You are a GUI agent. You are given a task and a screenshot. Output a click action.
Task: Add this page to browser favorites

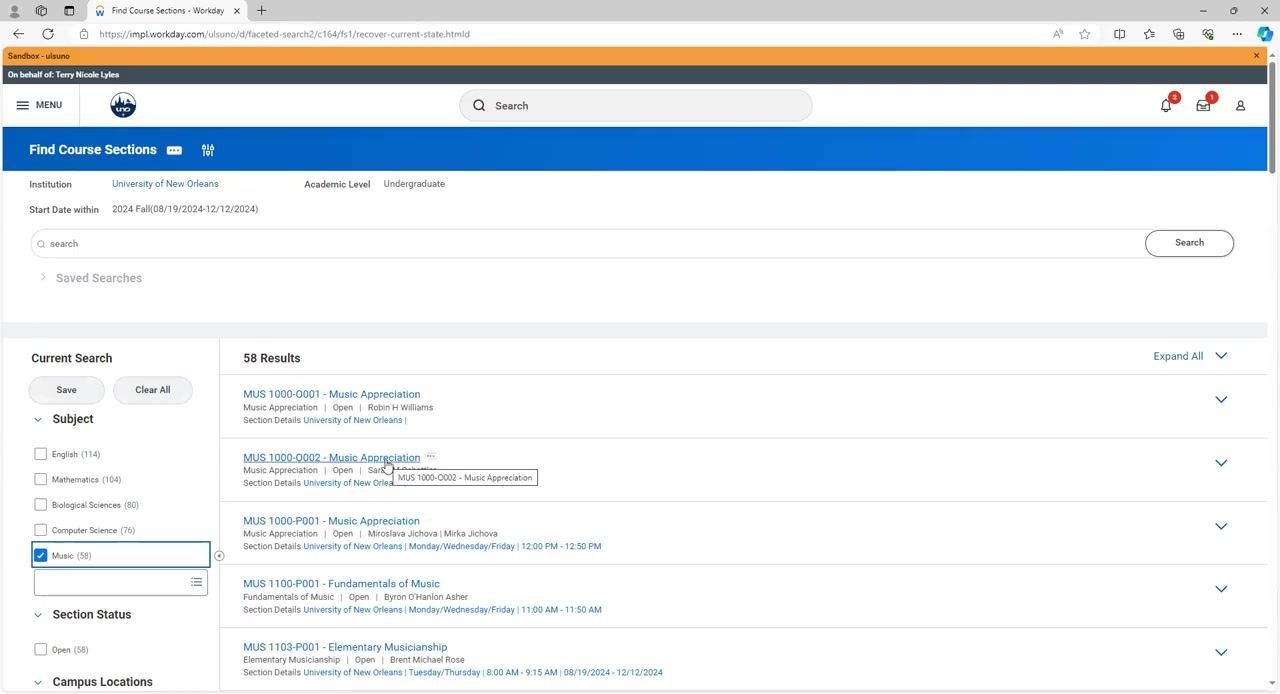(x=1085, y=34)
